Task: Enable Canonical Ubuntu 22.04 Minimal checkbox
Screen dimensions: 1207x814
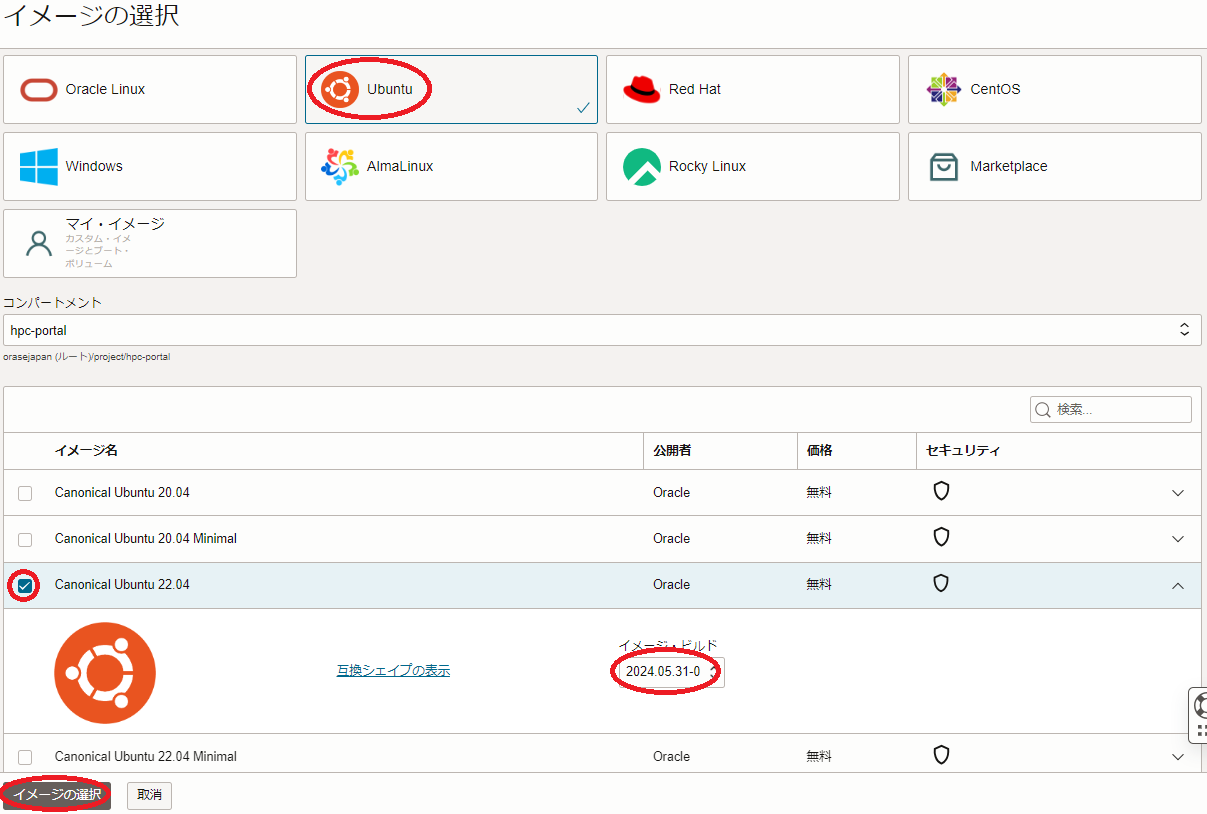Action: 25,757
